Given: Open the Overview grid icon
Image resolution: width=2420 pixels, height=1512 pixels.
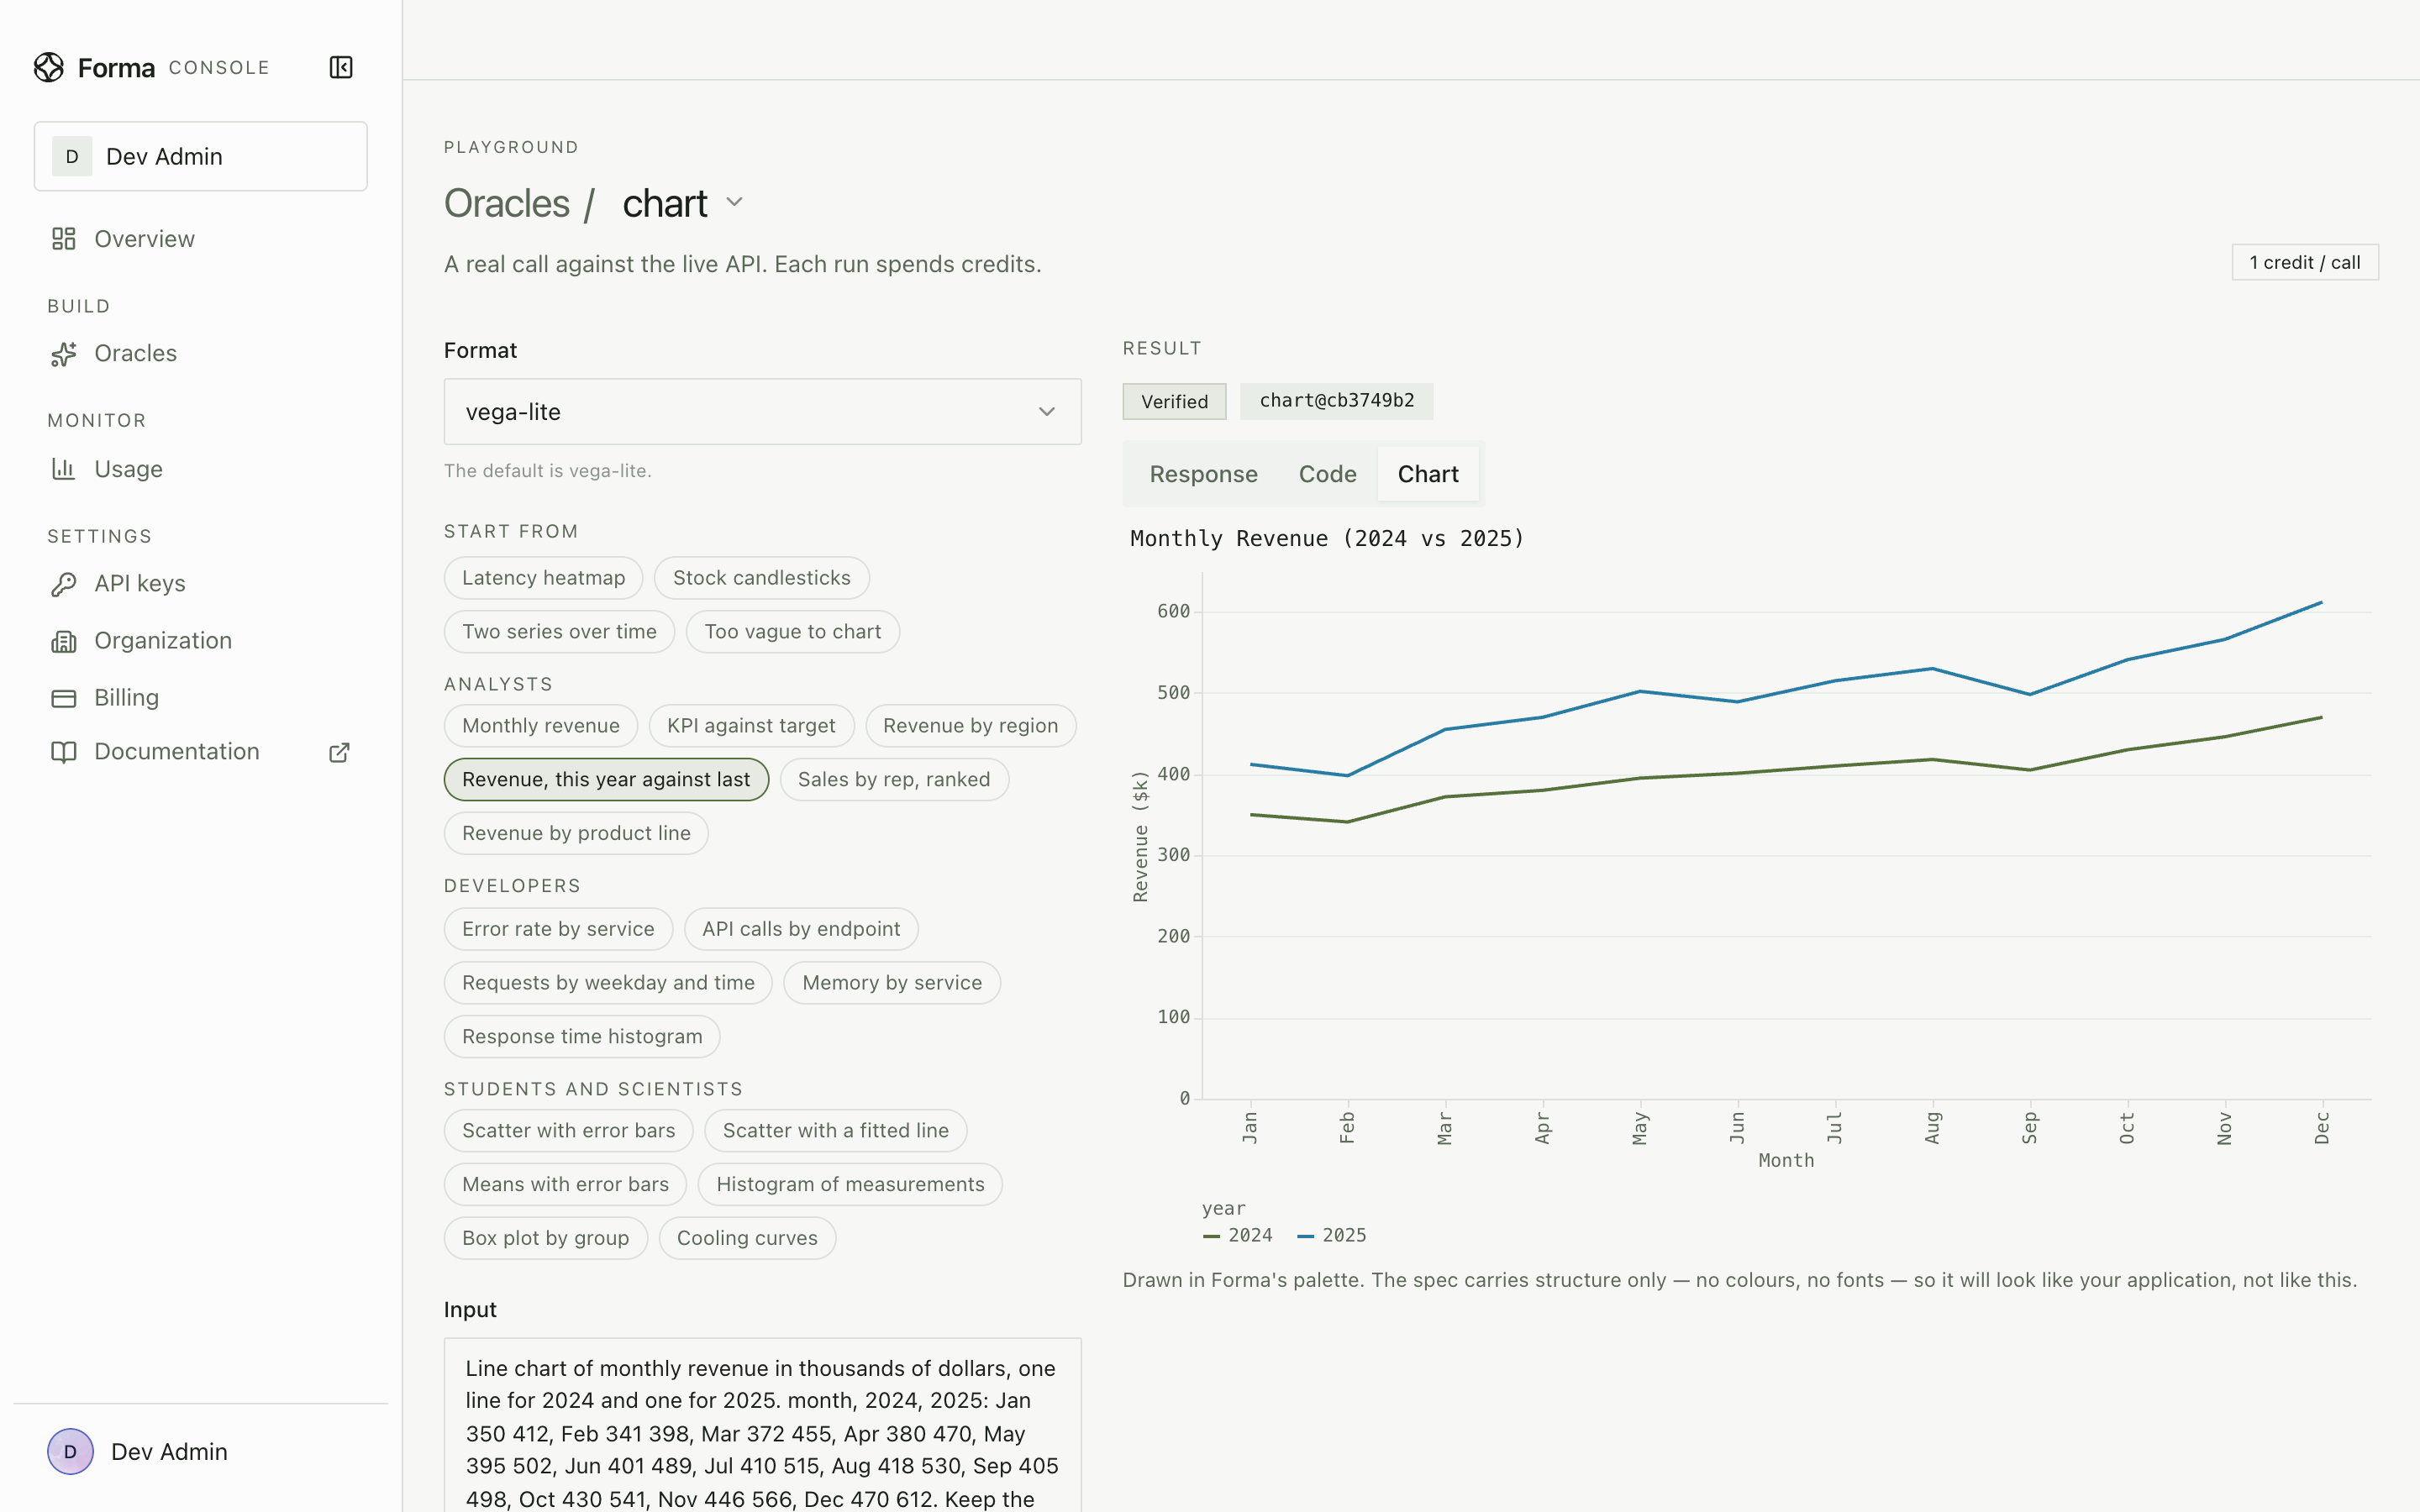Looking at the screenshot, I should (64, 239).
